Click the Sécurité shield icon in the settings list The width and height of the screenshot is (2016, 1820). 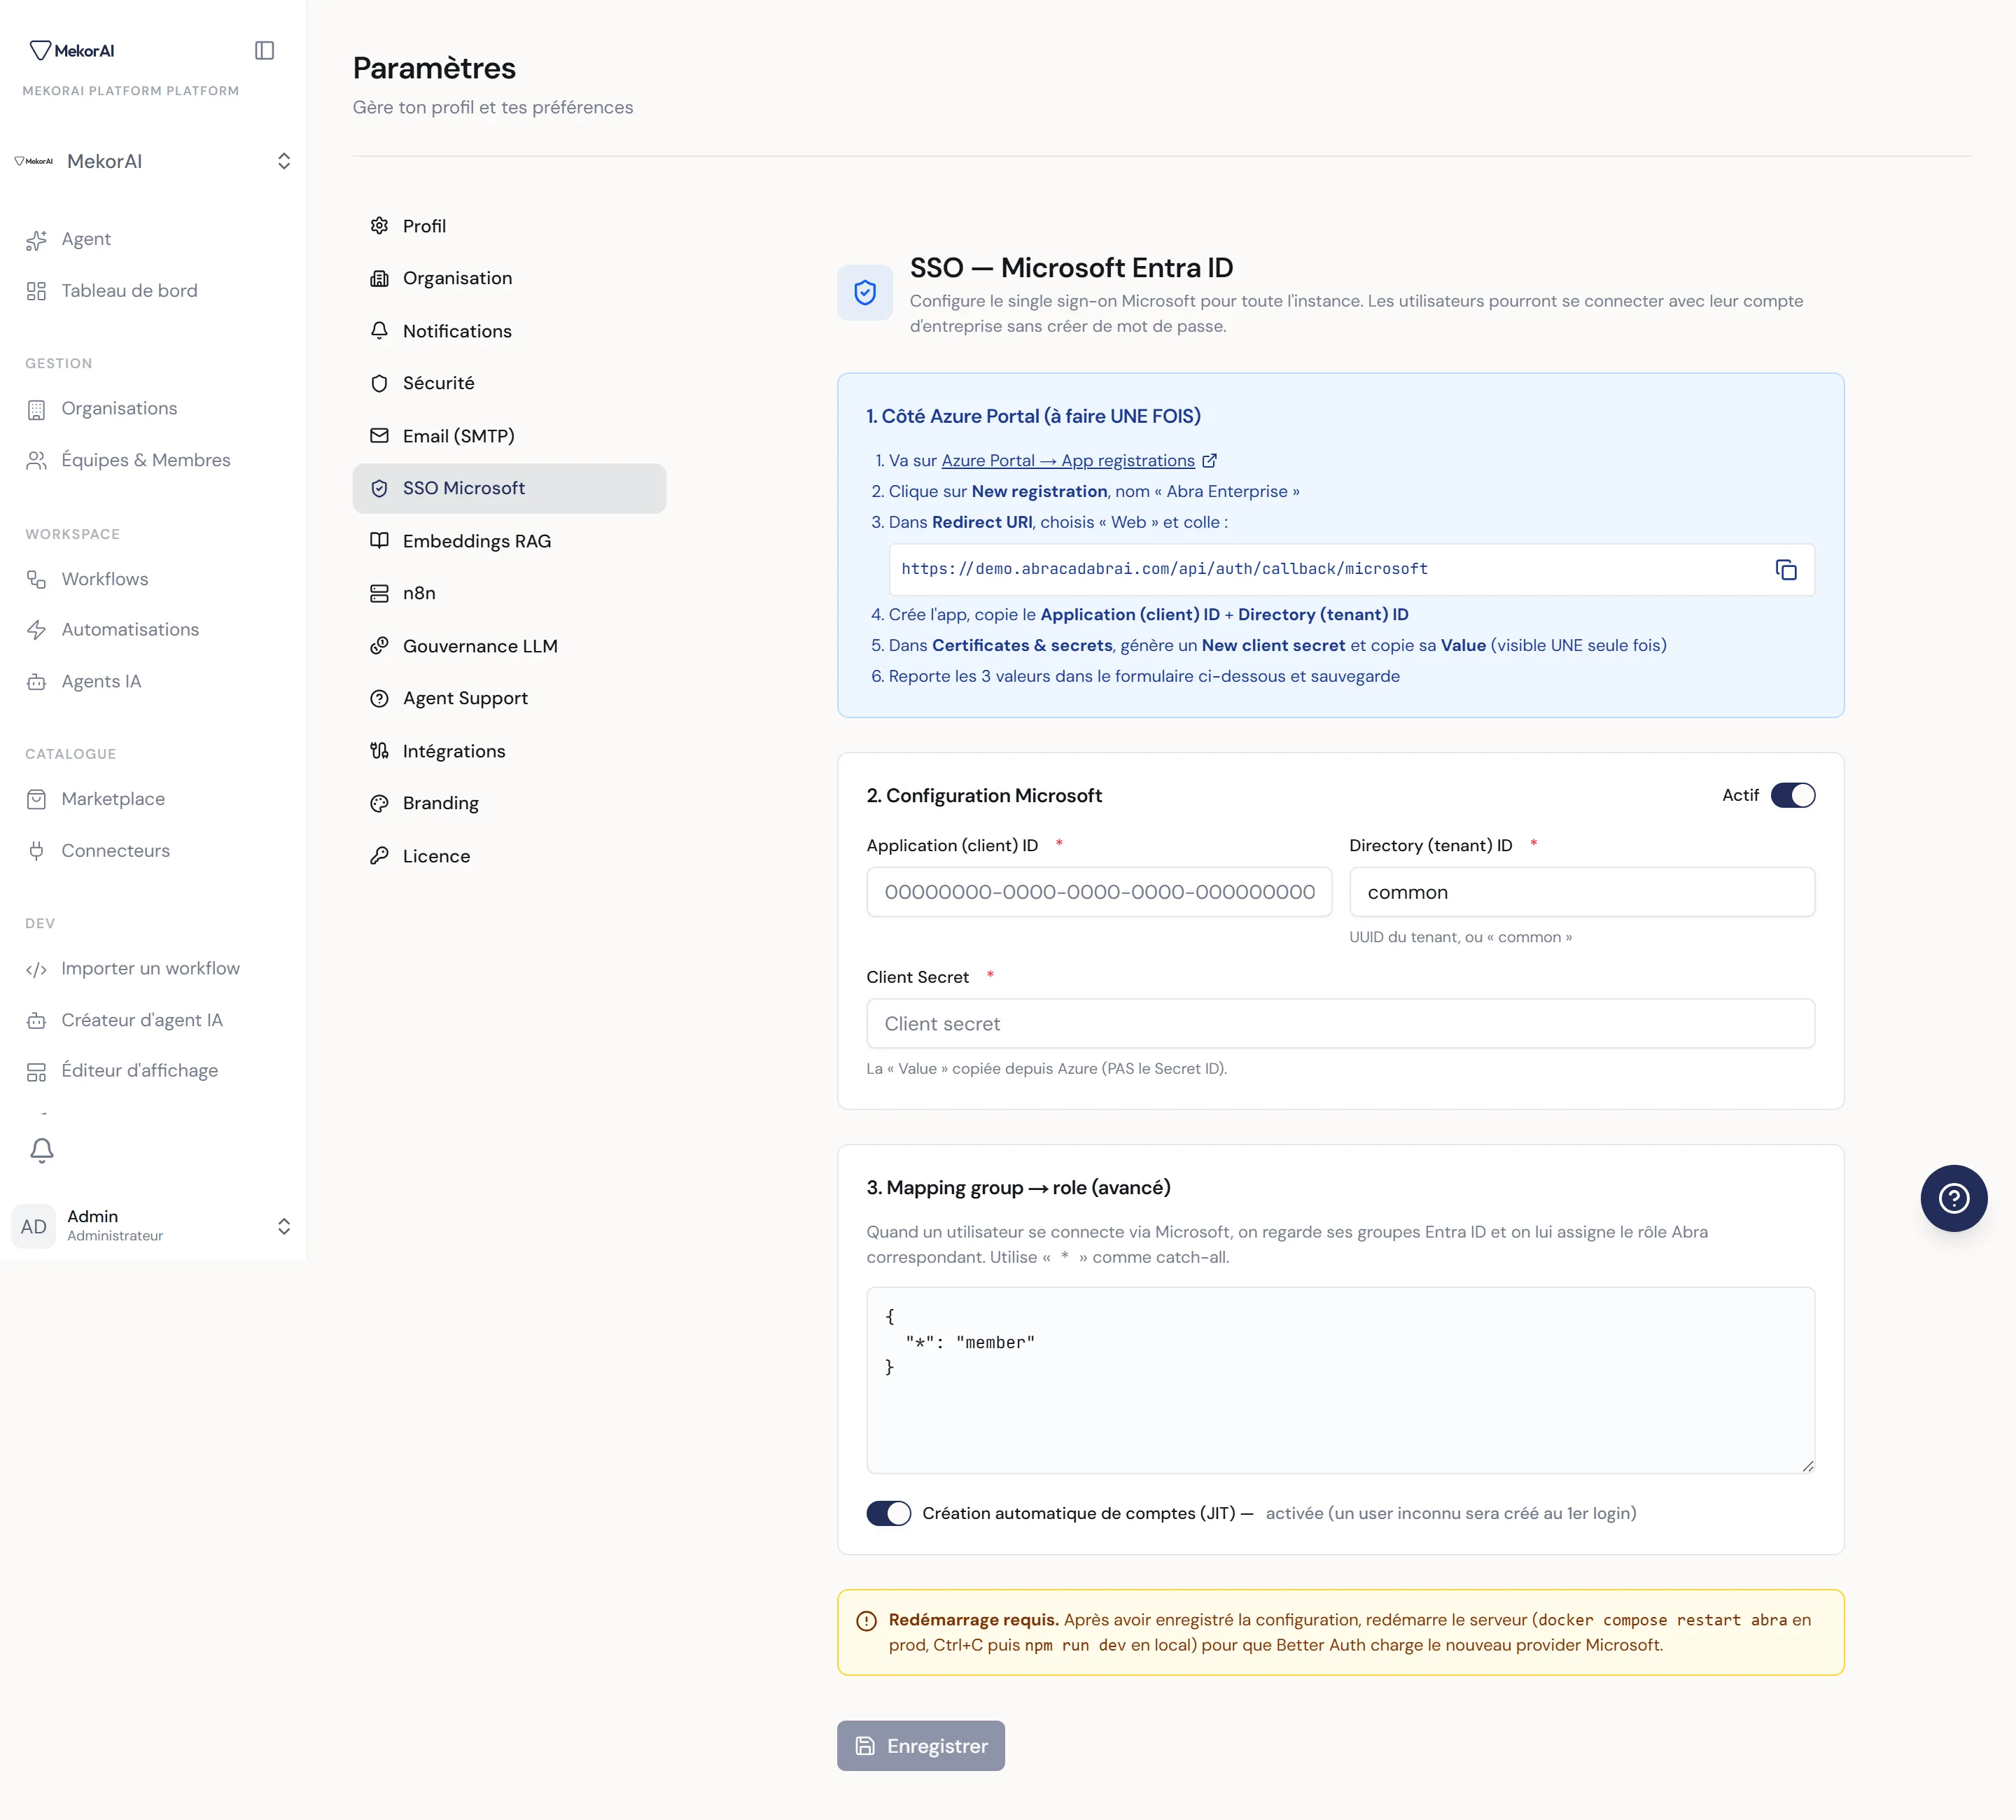[x=379, y=383]
